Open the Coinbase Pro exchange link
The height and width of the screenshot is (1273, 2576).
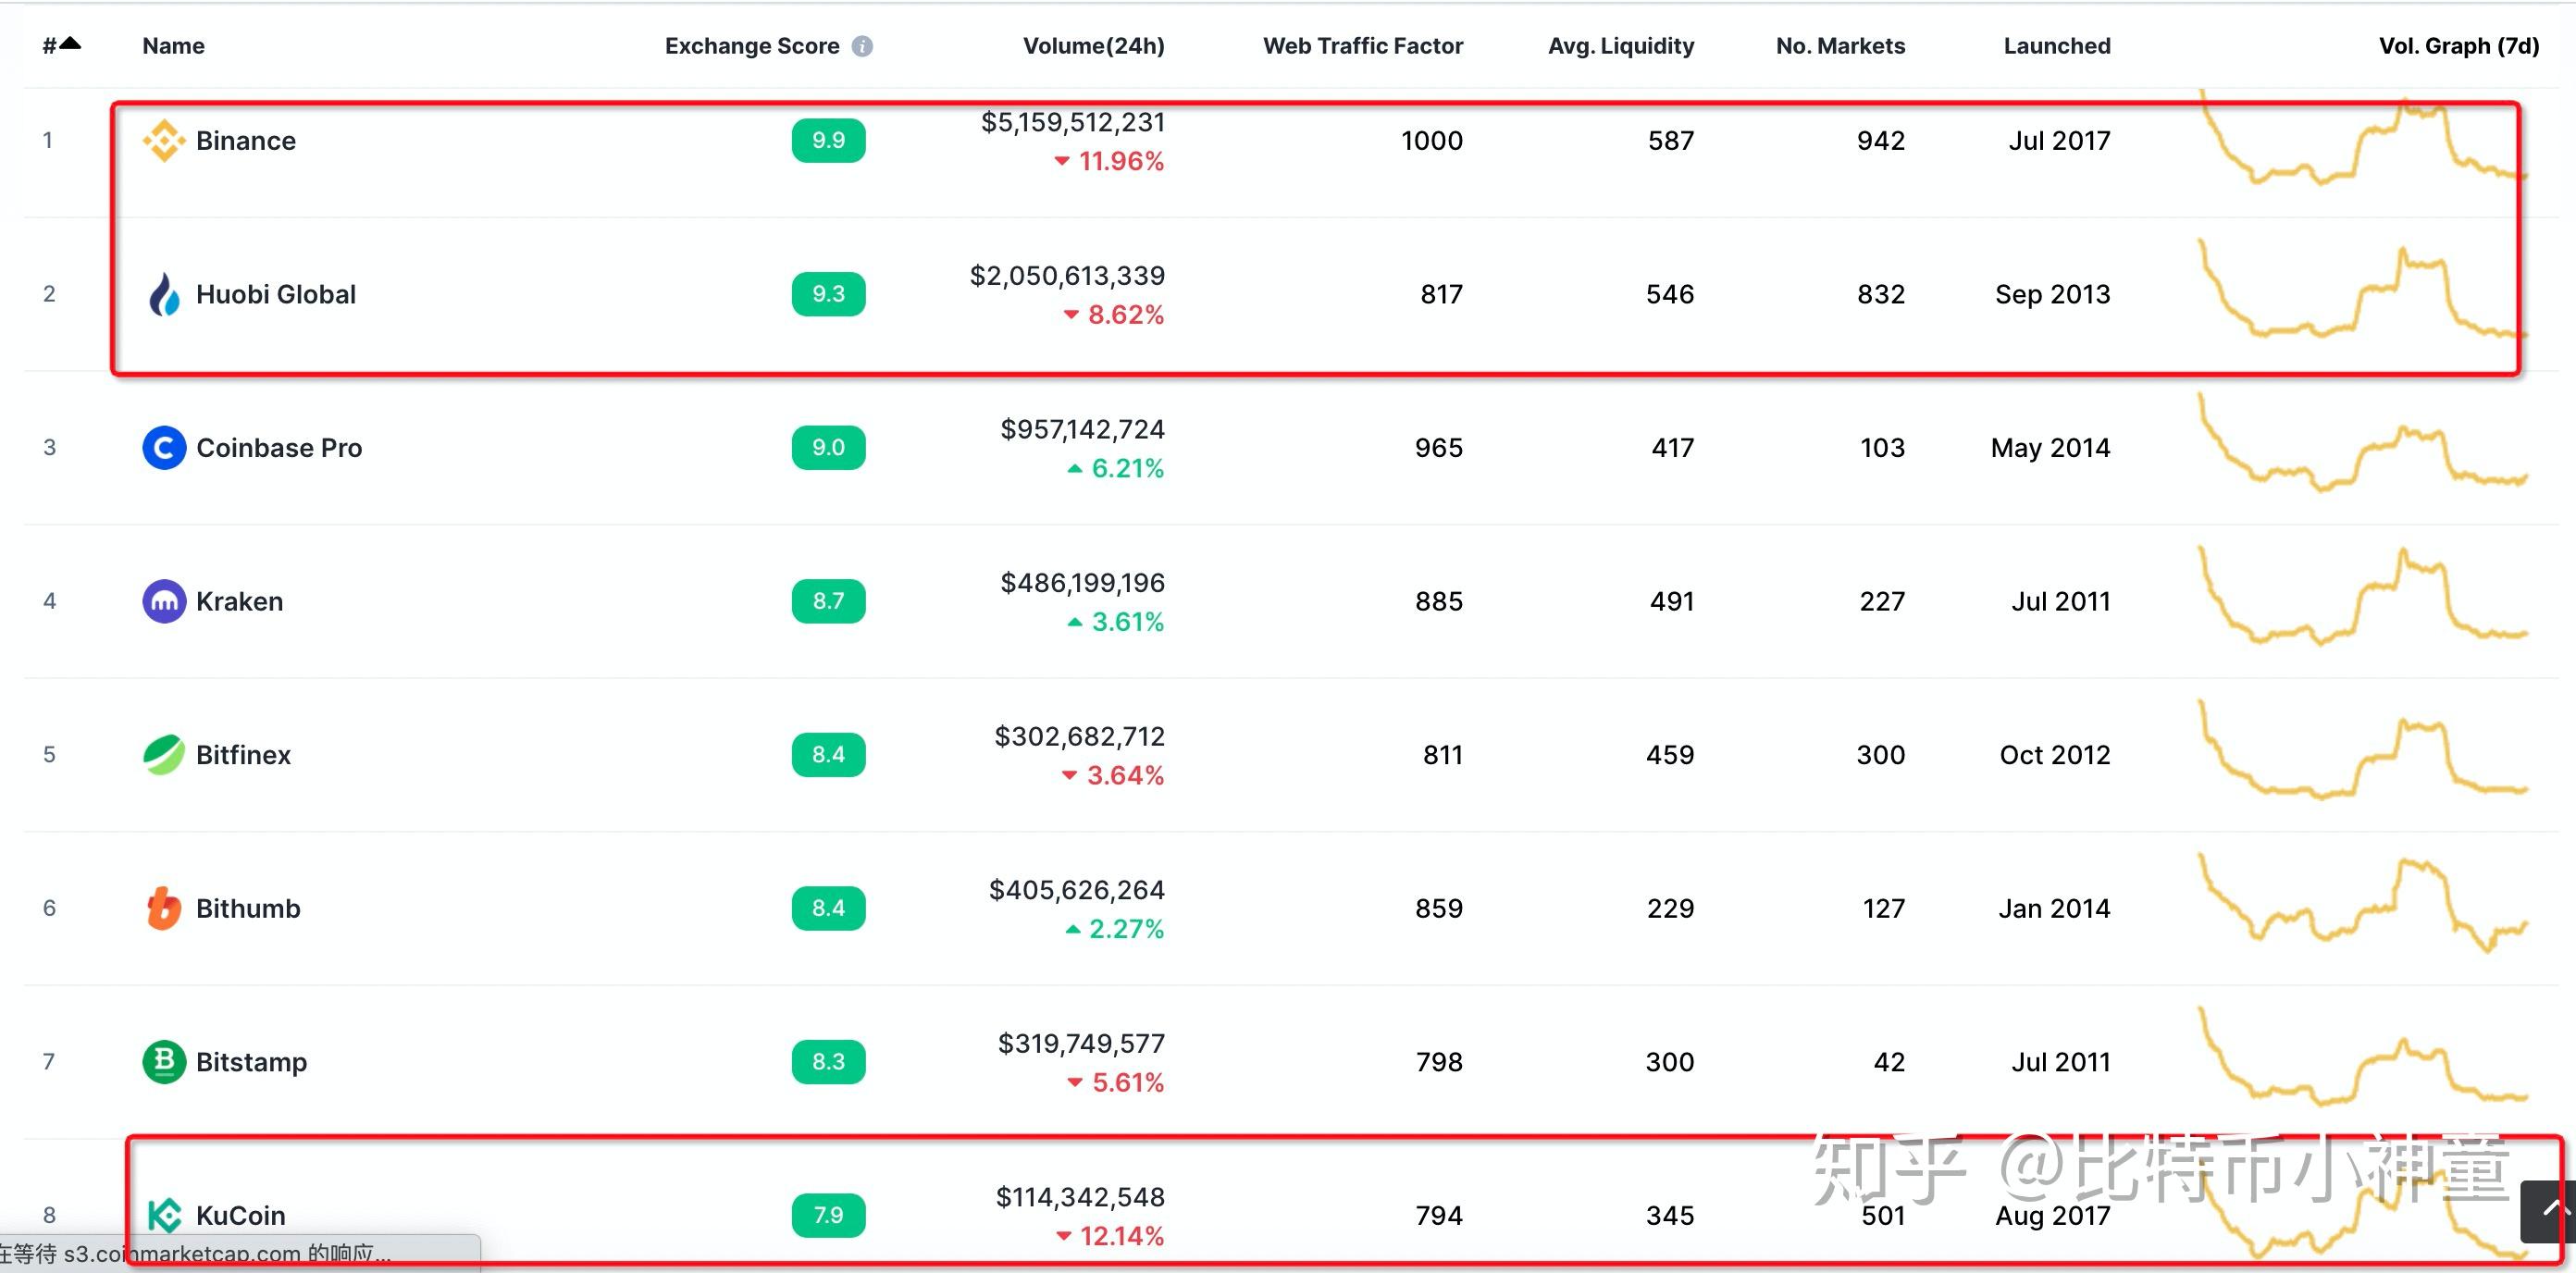point(279,448)
